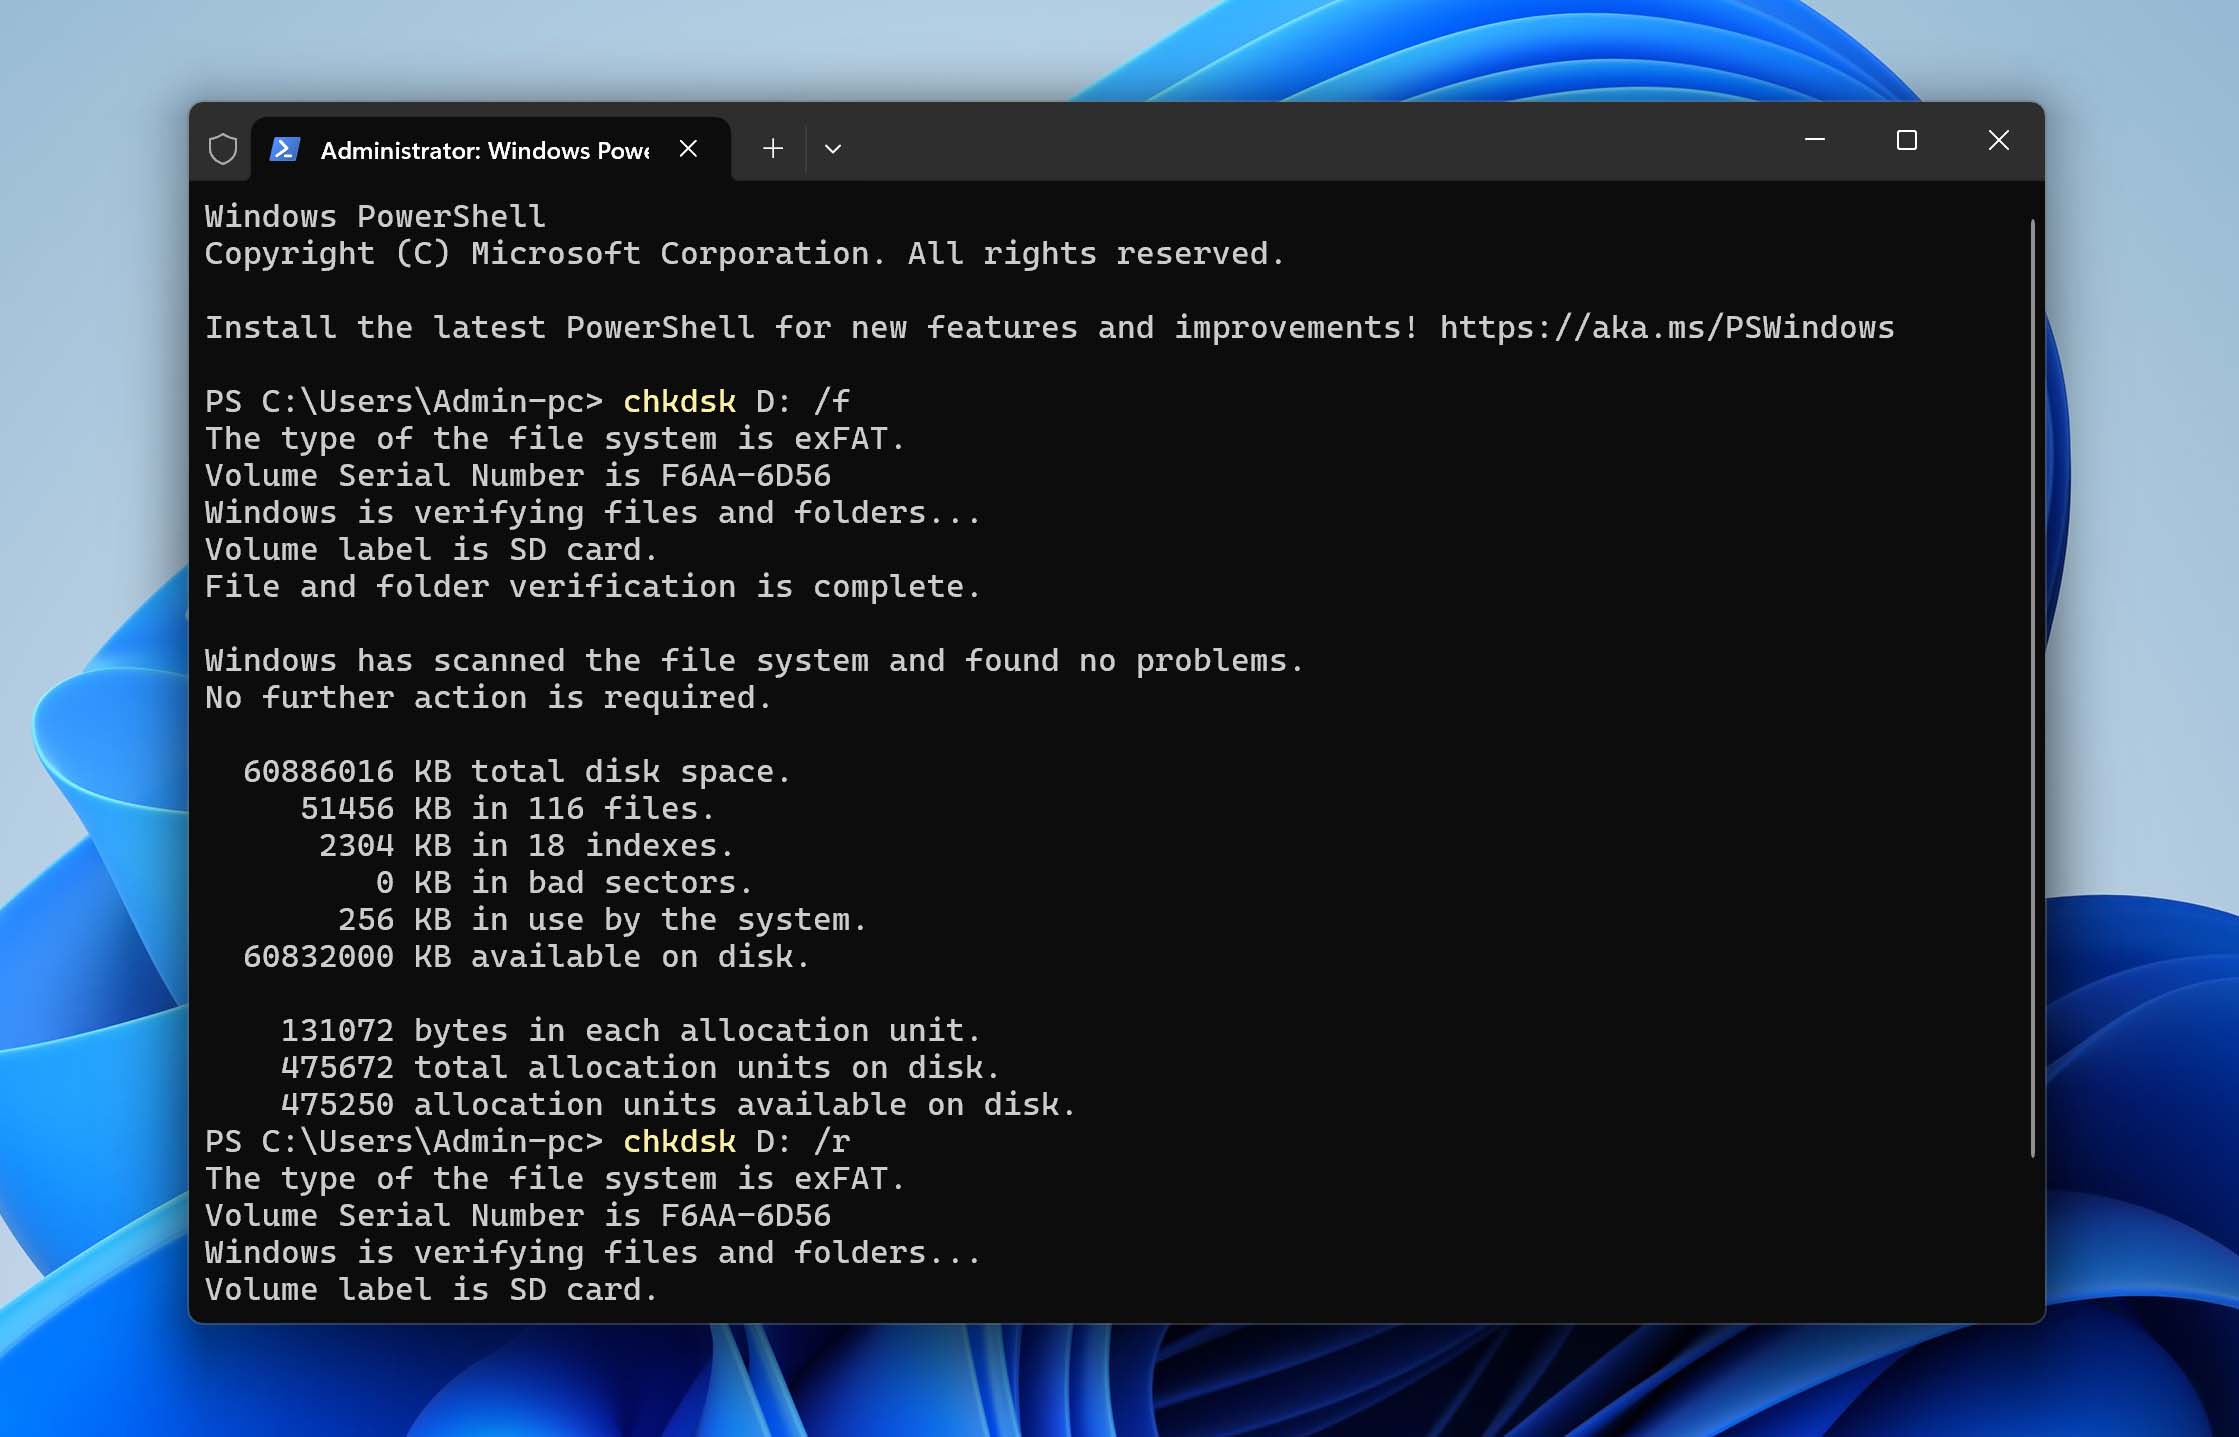Click the 'chkdsk D: /r' command text
Viewport: 2239px width, 1437px height.
point(736,1141)
